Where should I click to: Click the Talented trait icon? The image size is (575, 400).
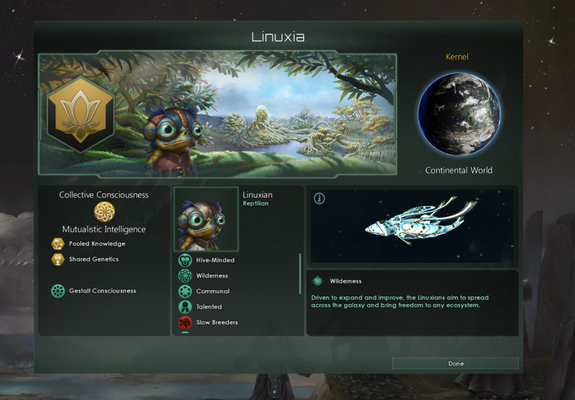coord(185,307)
